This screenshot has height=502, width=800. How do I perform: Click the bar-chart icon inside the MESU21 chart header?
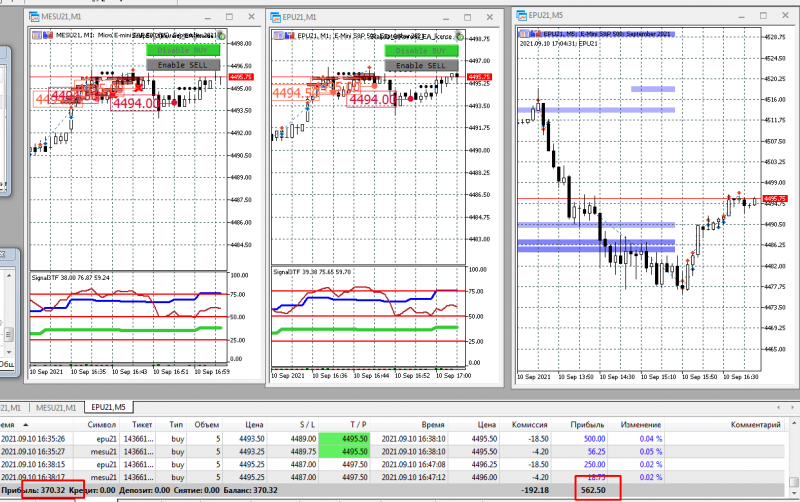pos(48,35)
